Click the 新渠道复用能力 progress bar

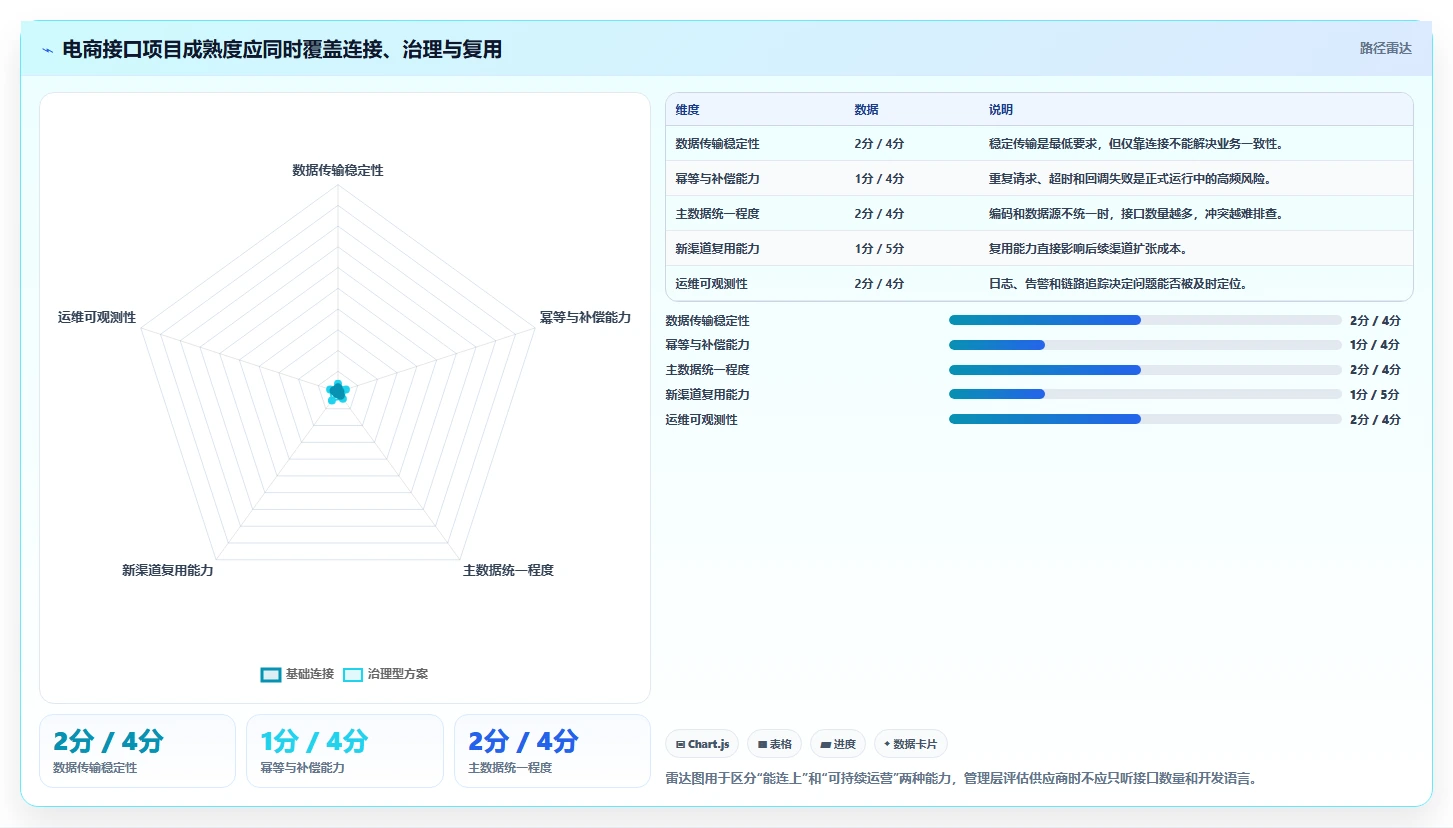[1145, 394]
